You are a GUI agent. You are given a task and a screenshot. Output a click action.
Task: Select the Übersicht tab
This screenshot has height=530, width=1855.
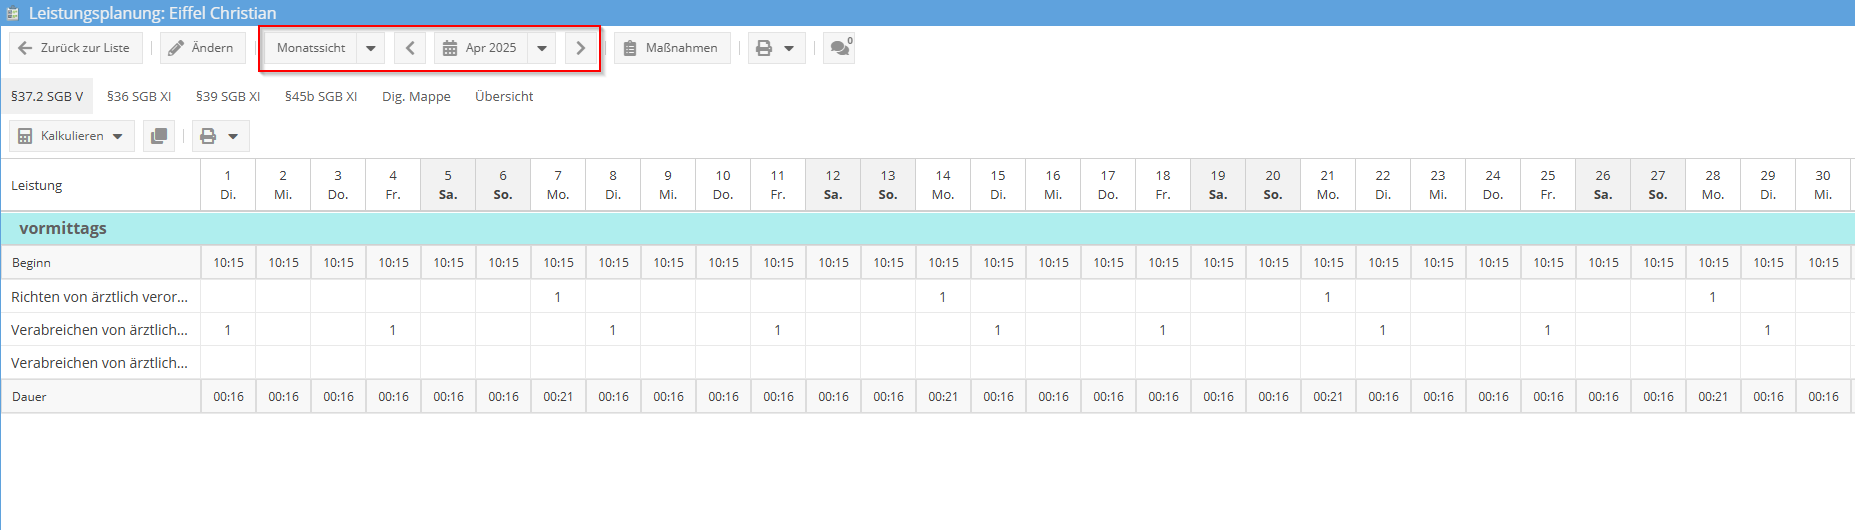(x=504, y=97)
